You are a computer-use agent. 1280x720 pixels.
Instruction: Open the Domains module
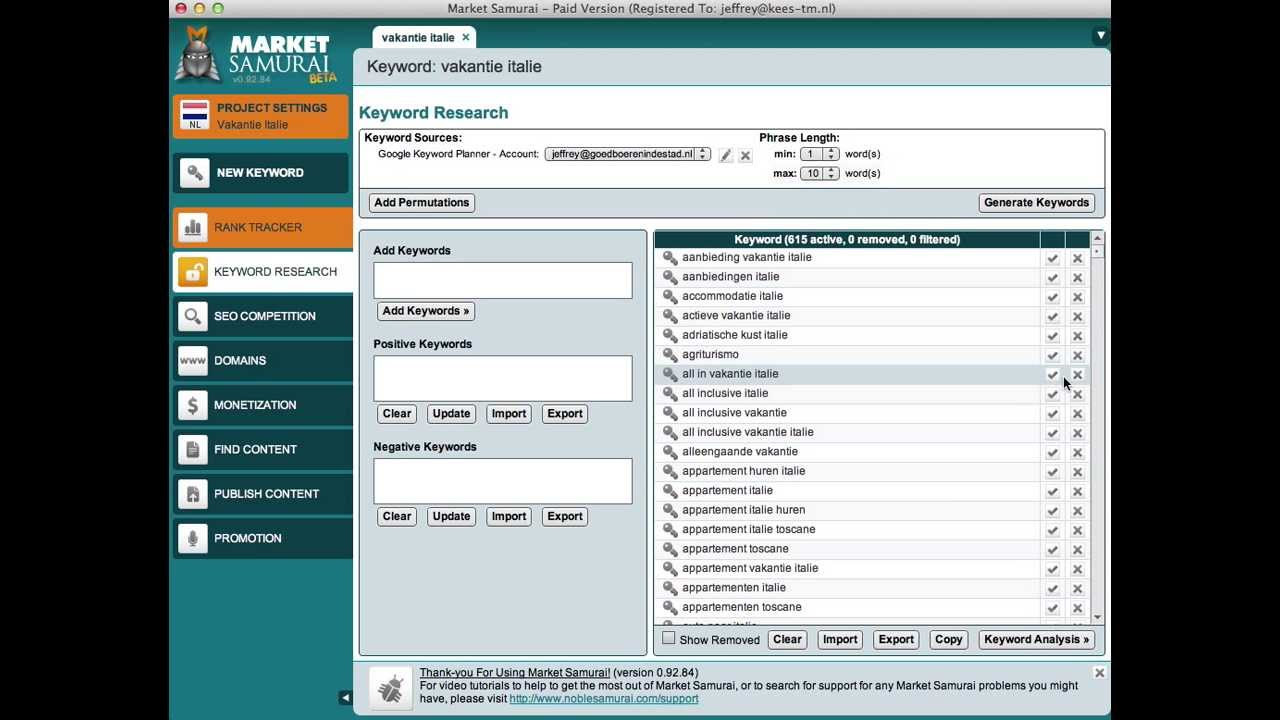(x=262, y=360)
